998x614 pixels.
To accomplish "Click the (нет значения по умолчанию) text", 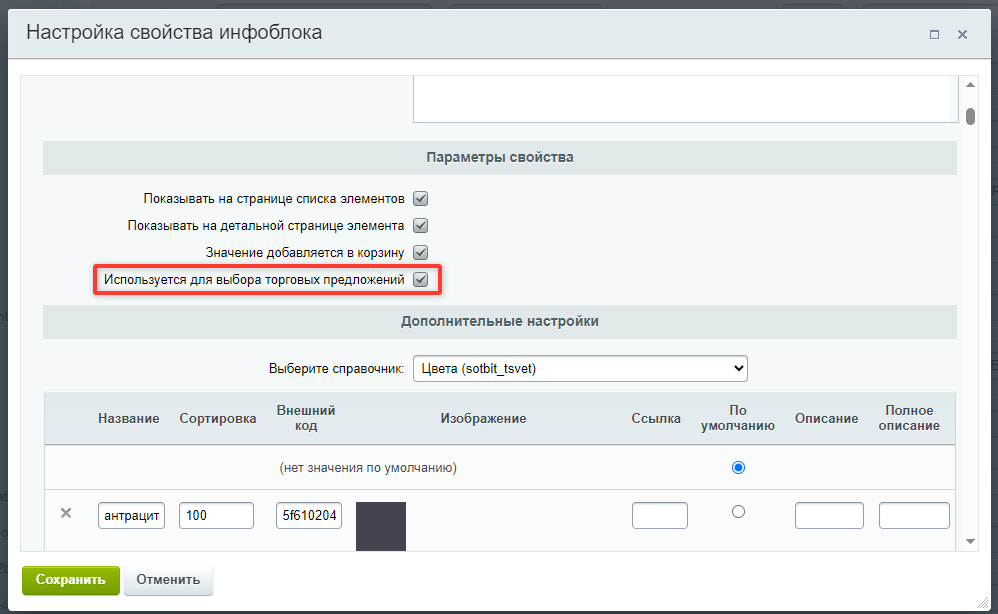I will [368, 468].
